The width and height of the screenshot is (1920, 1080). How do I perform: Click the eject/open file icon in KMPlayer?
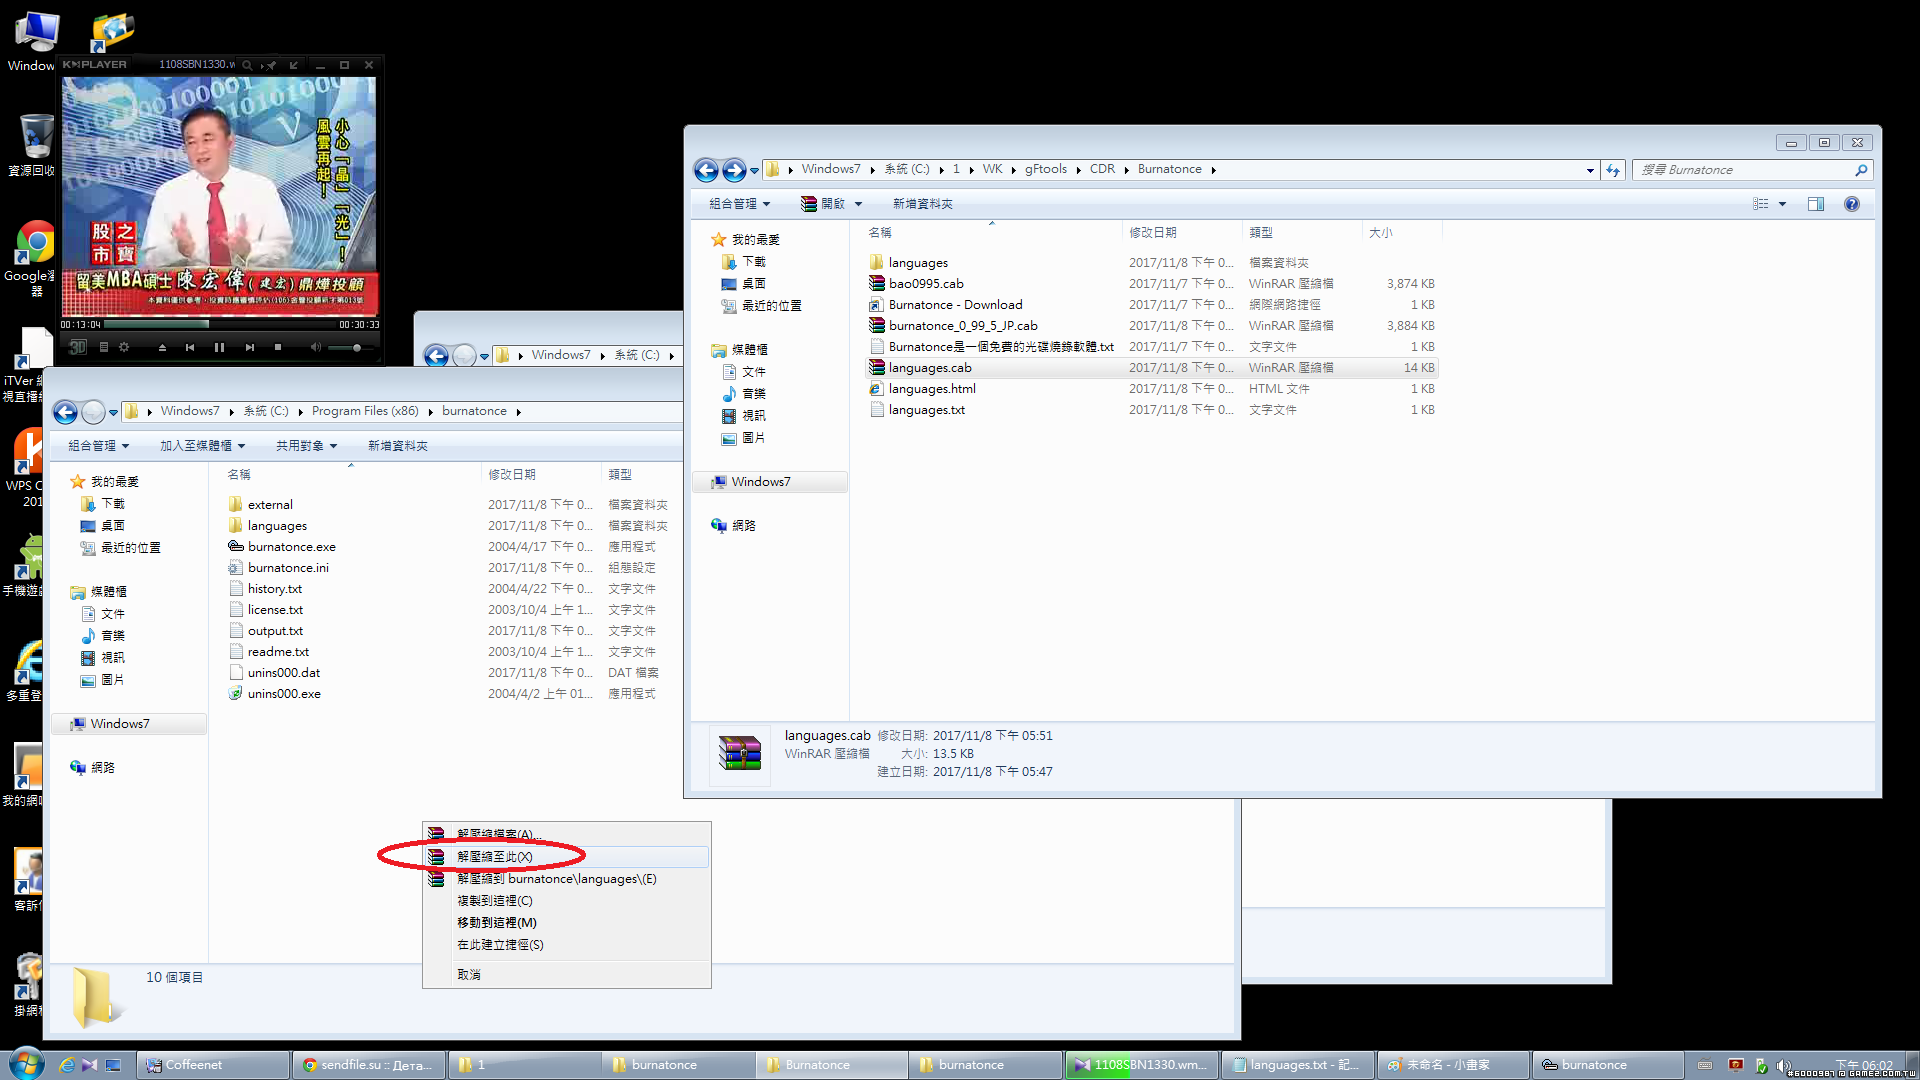(162, 347)
